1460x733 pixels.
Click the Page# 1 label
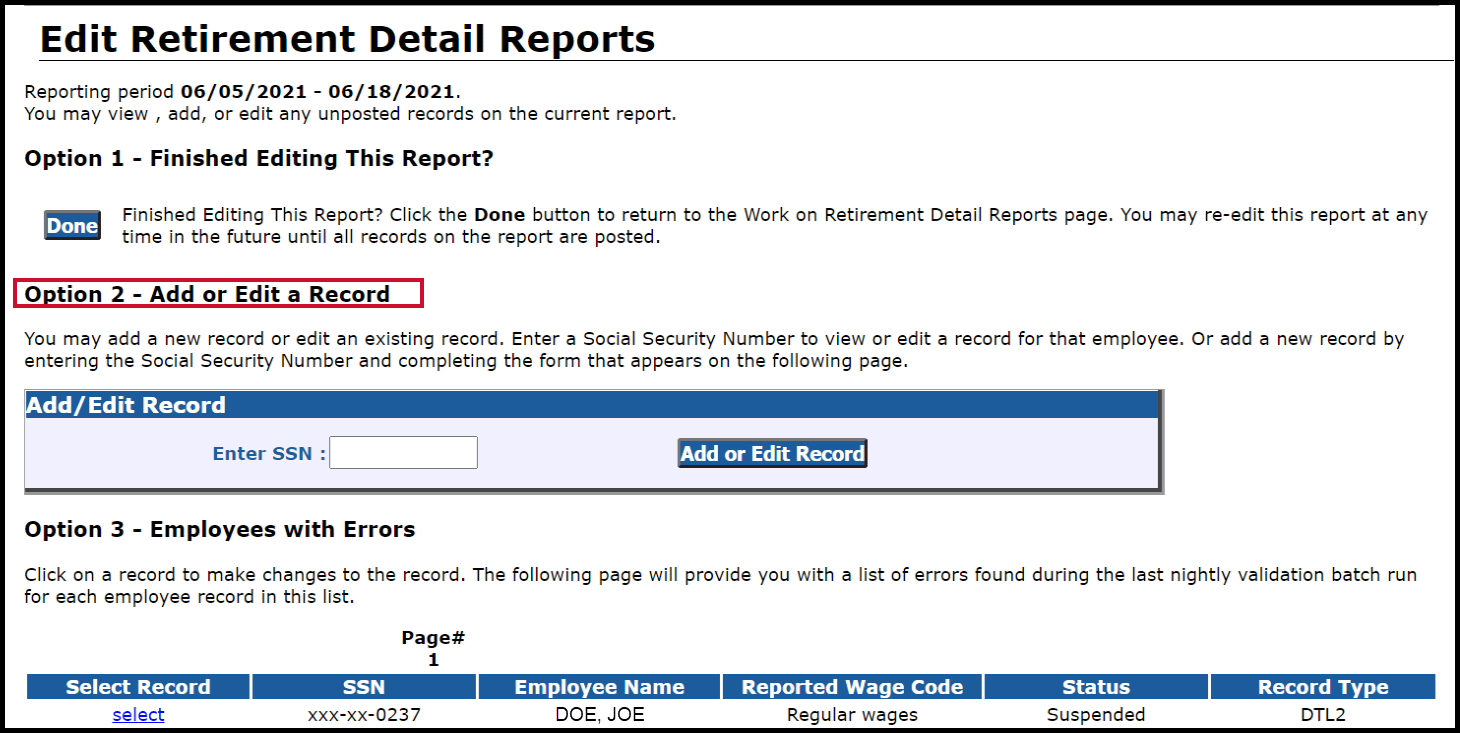[433, 647]
